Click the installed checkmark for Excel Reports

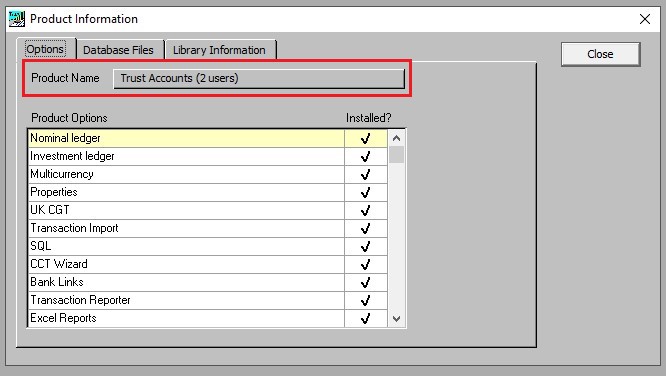pos(365,319)
